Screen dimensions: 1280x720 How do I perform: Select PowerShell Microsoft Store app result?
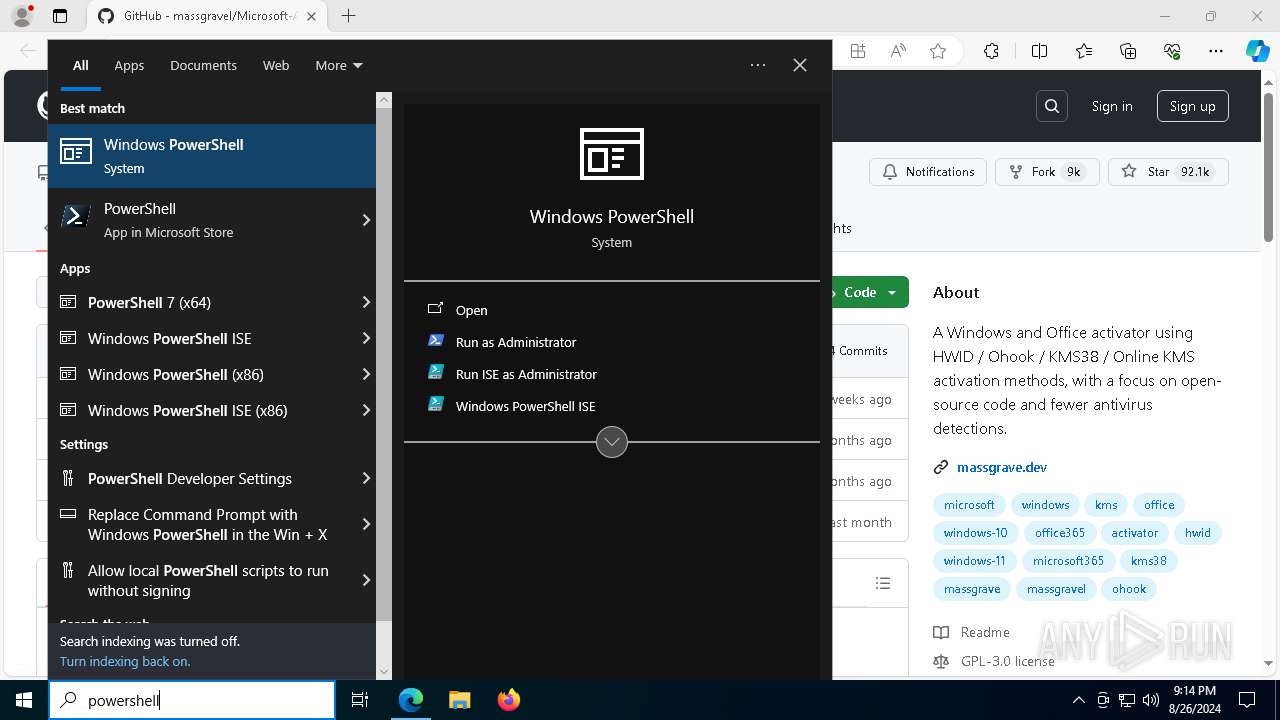click(x=200, y=220)
